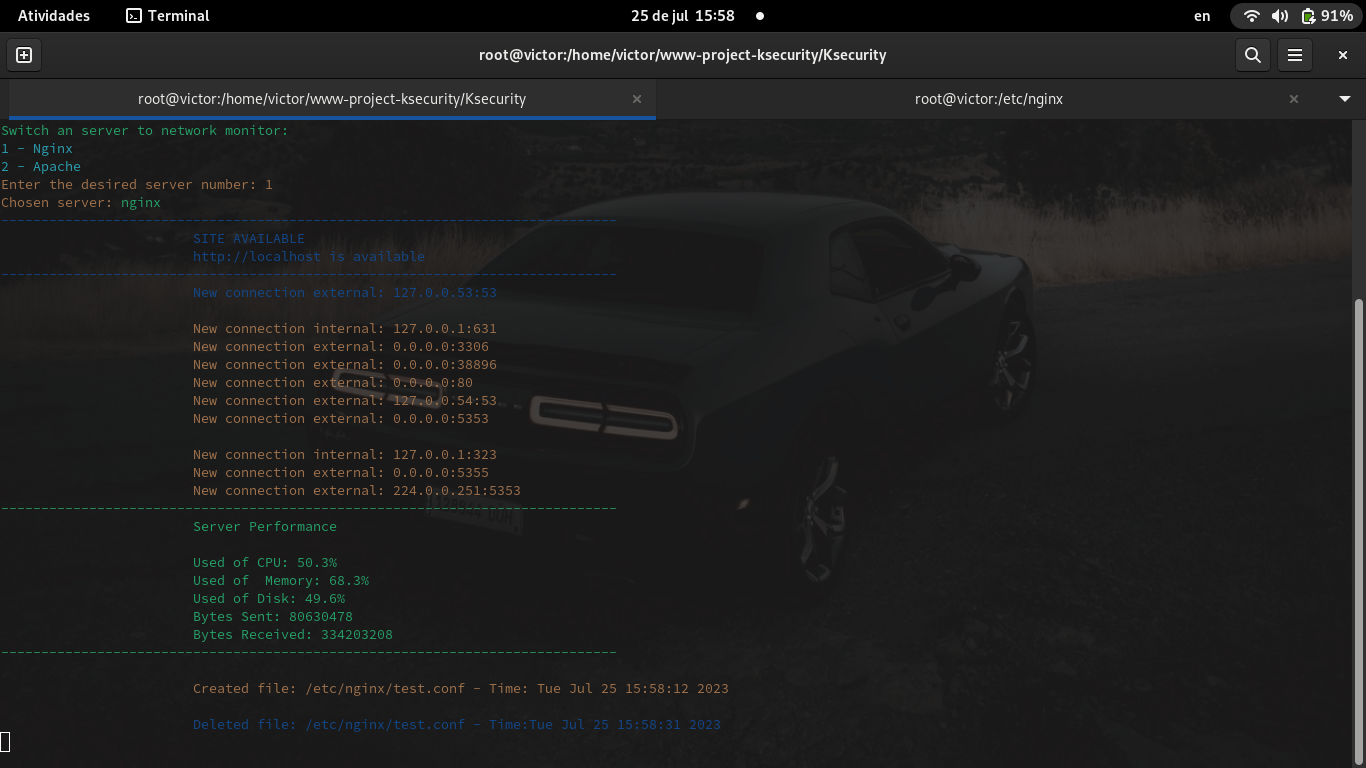The image size is (1366, 768).
Task: Open the en keyboard layout selector
Action: coord(1202,16)
